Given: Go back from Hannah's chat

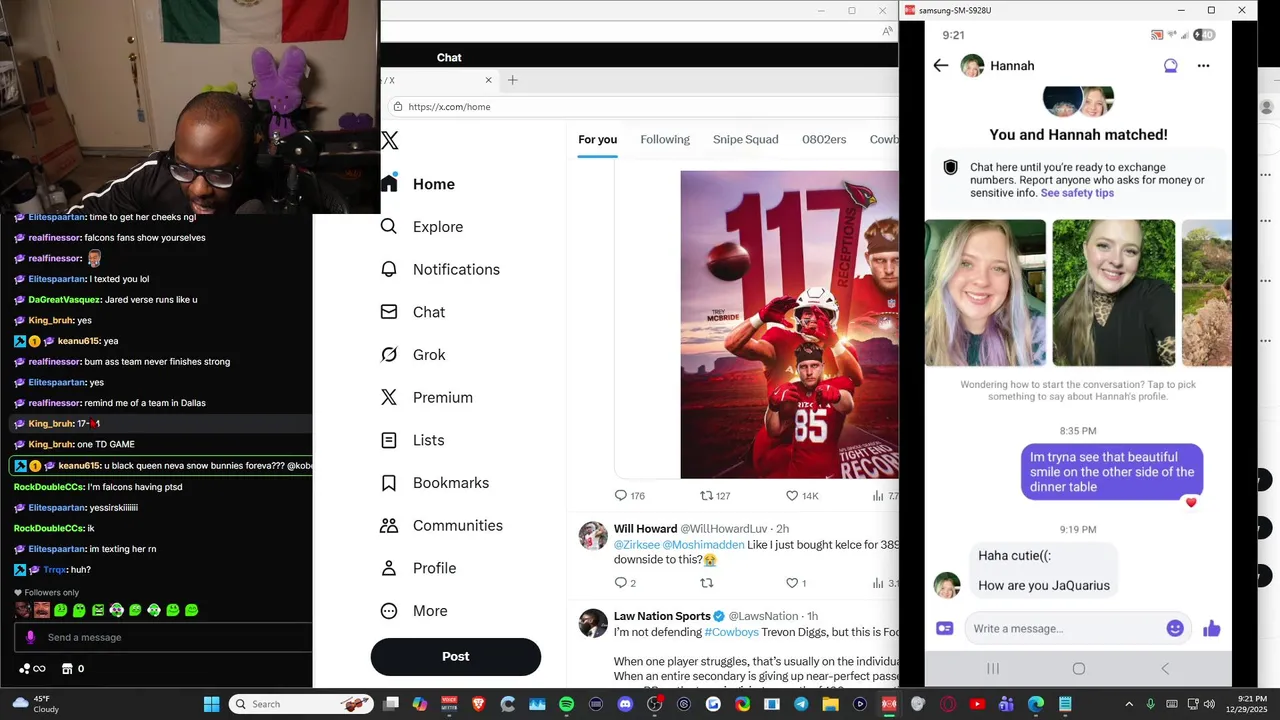Looking at the screenshot, I should 940,66.
